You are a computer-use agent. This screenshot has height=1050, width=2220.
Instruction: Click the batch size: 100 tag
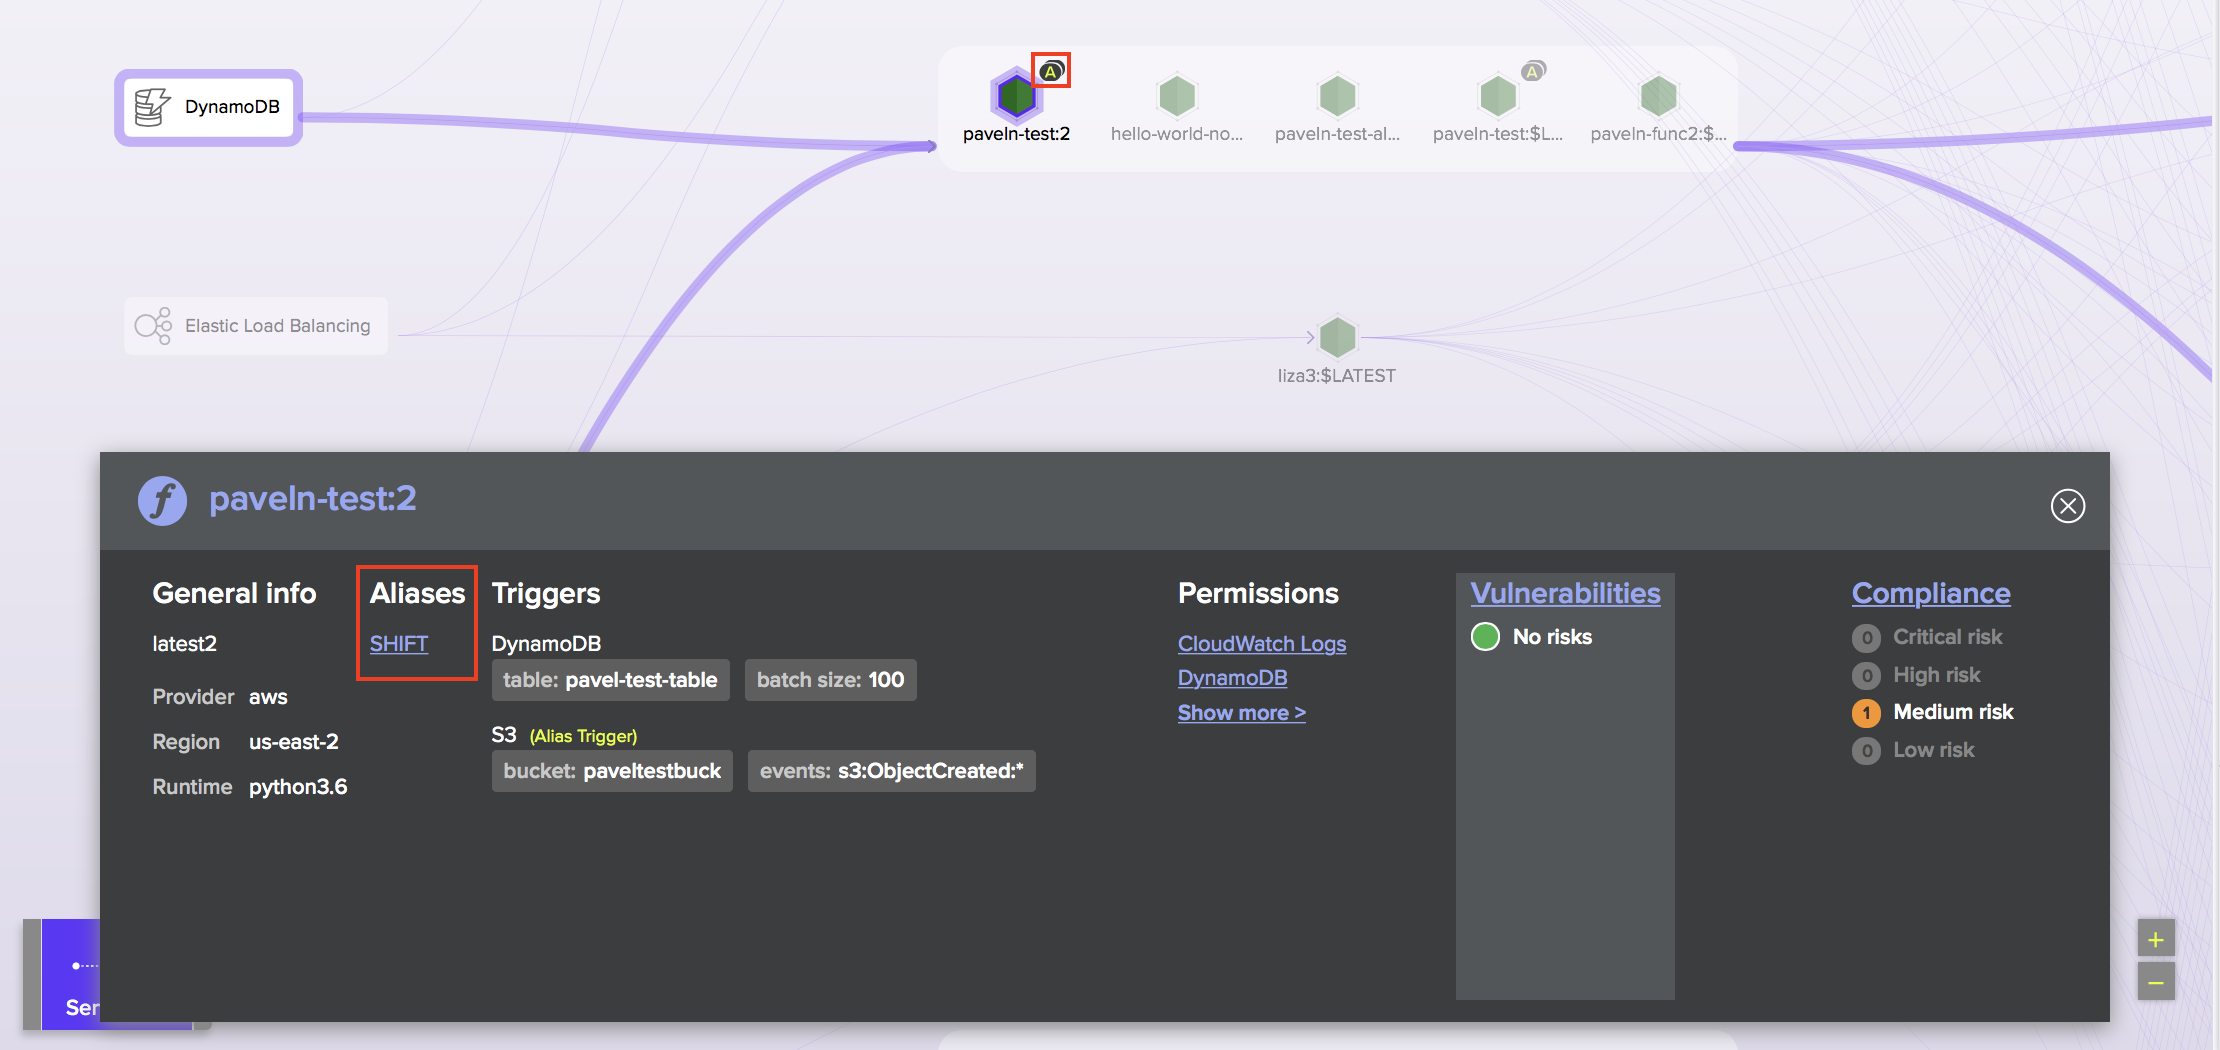(x=830, y=680)
